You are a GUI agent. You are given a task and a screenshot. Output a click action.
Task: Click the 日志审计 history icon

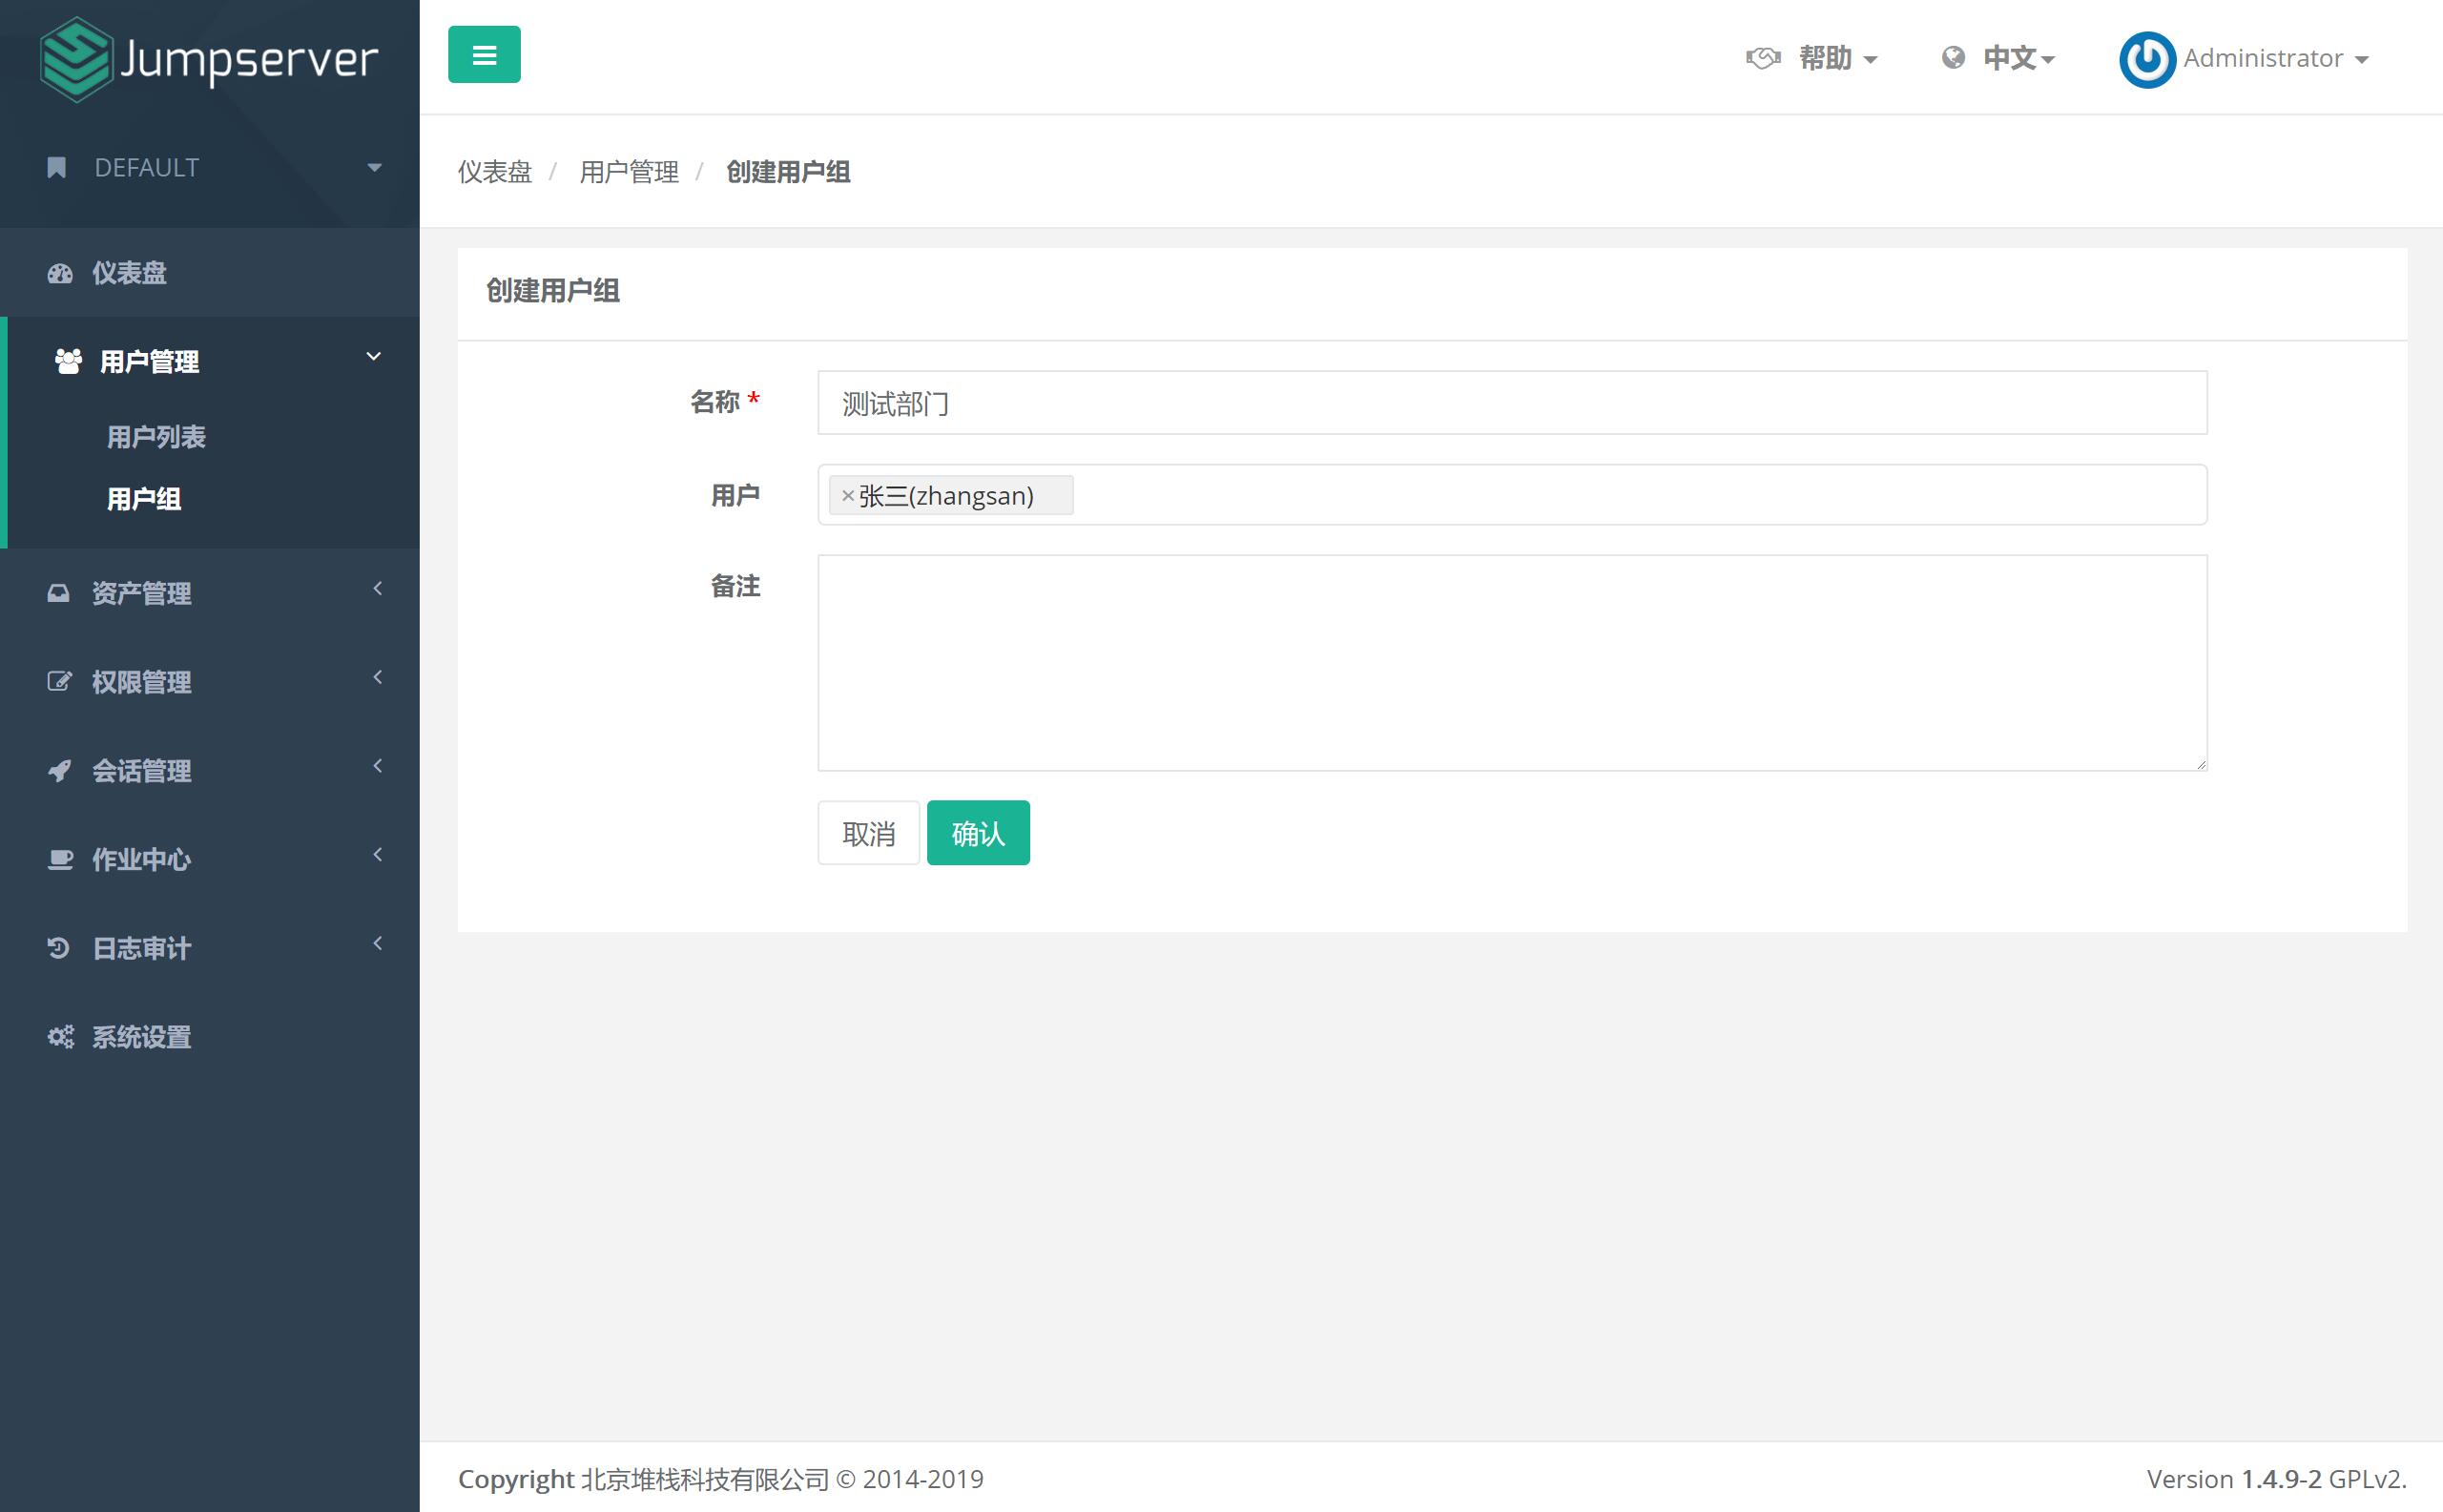point(58,948)
